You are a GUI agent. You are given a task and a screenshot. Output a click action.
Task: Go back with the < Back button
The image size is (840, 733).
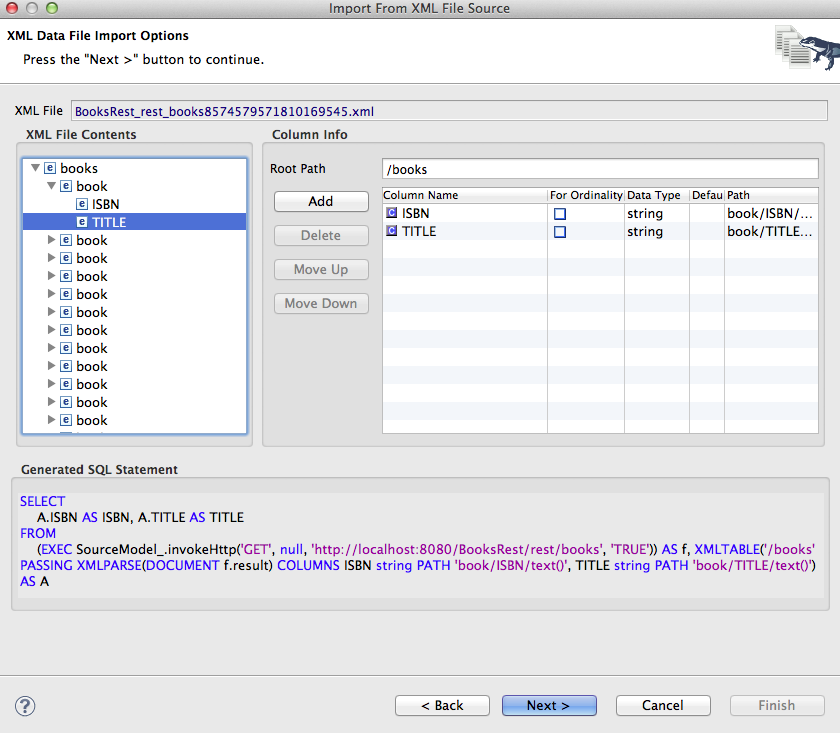[x=442, y=705]
